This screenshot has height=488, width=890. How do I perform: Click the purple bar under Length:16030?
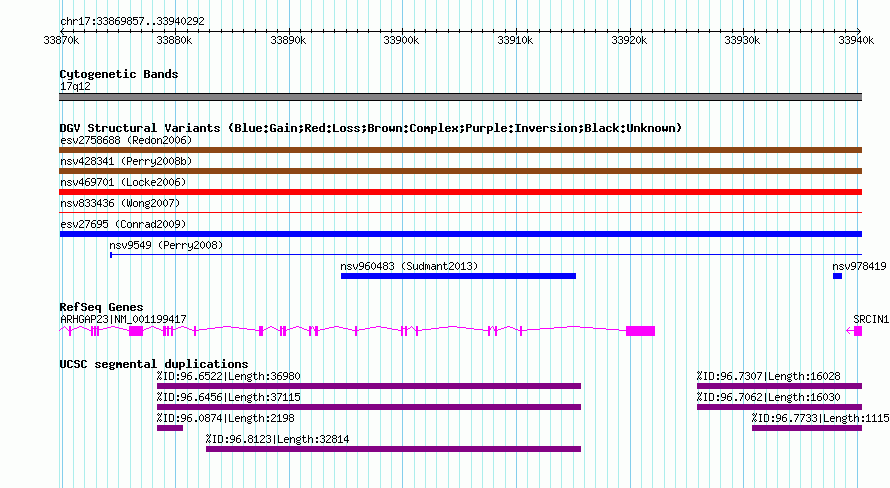(x=779, y=407)
